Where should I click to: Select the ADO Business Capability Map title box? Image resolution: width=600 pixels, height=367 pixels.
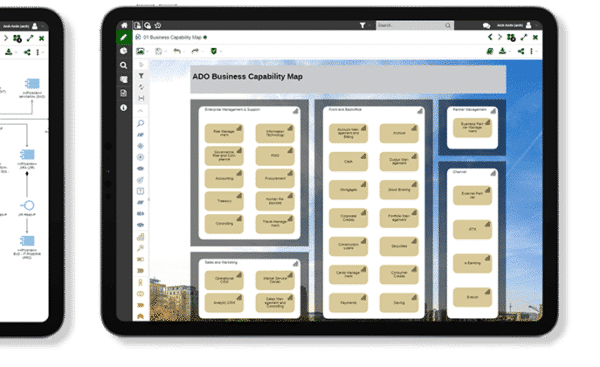click(348, 79)
